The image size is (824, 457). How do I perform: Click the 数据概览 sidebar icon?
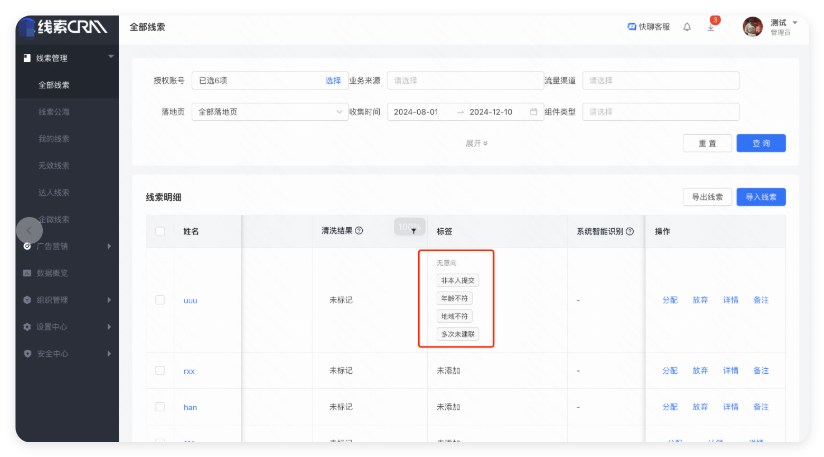(27, 273)
